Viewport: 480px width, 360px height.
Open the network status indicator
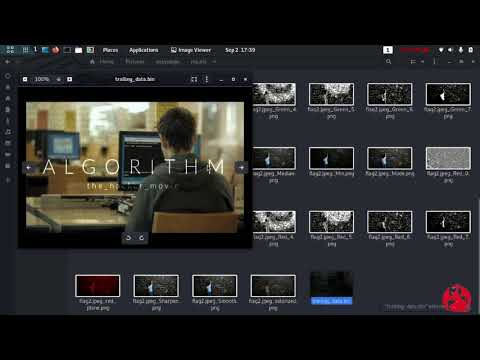[x=441, y=50]
